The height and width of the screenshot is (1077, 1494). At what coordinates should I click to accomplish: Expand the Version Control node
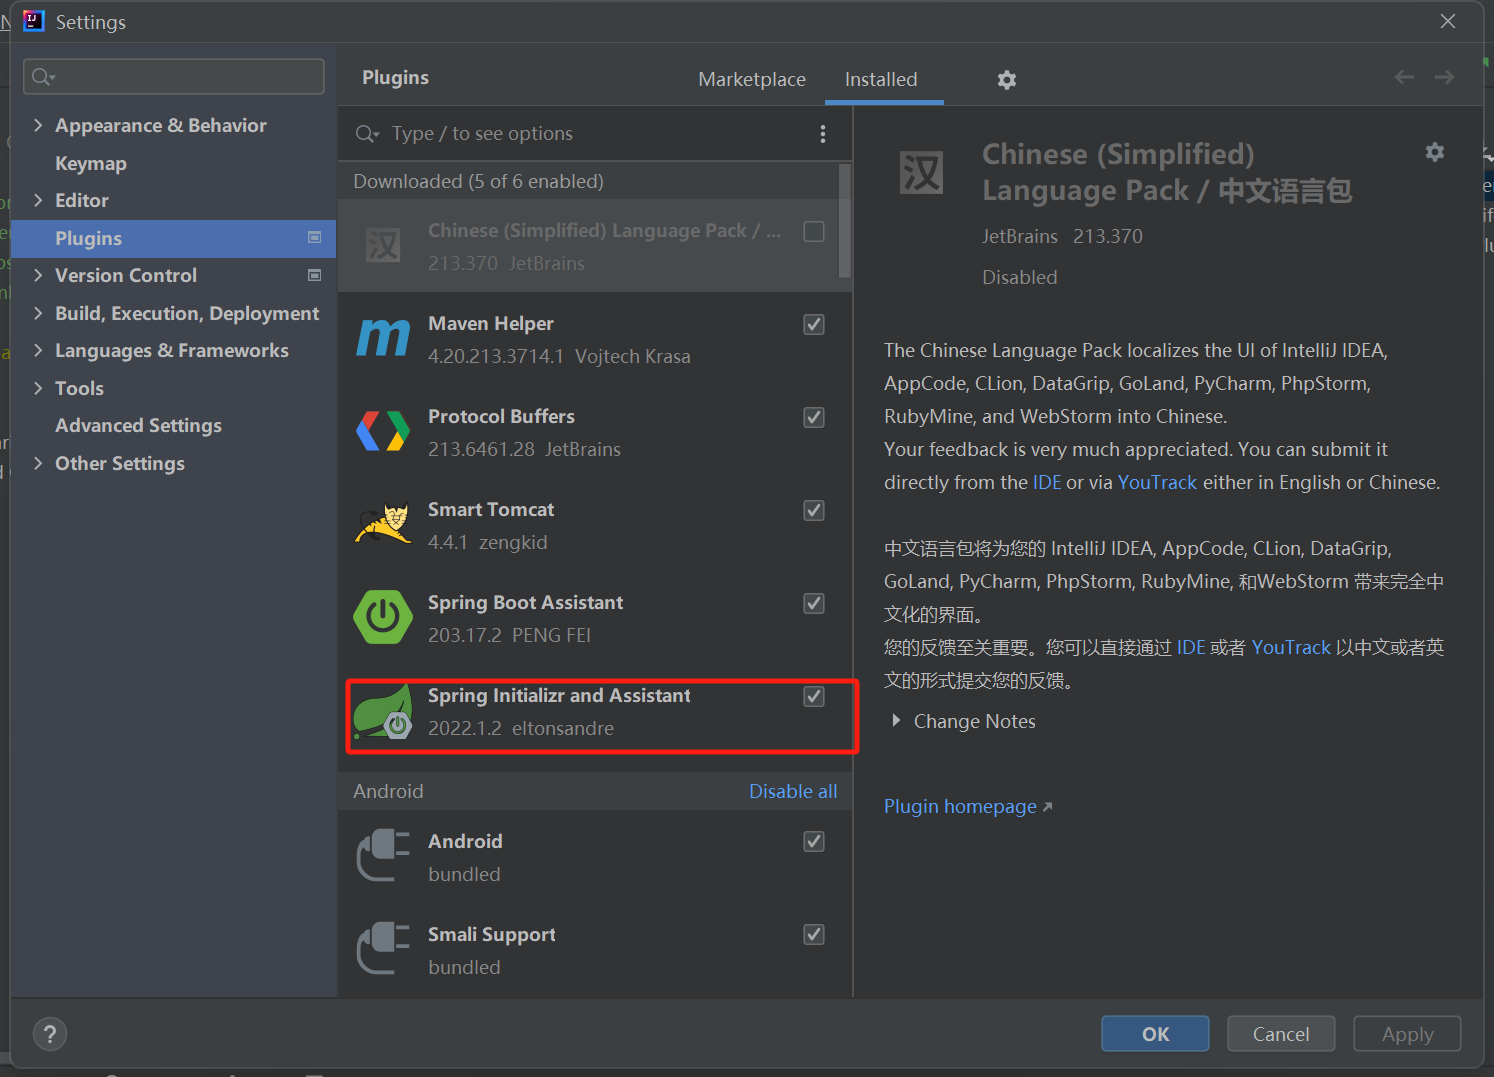pos(38,275)
